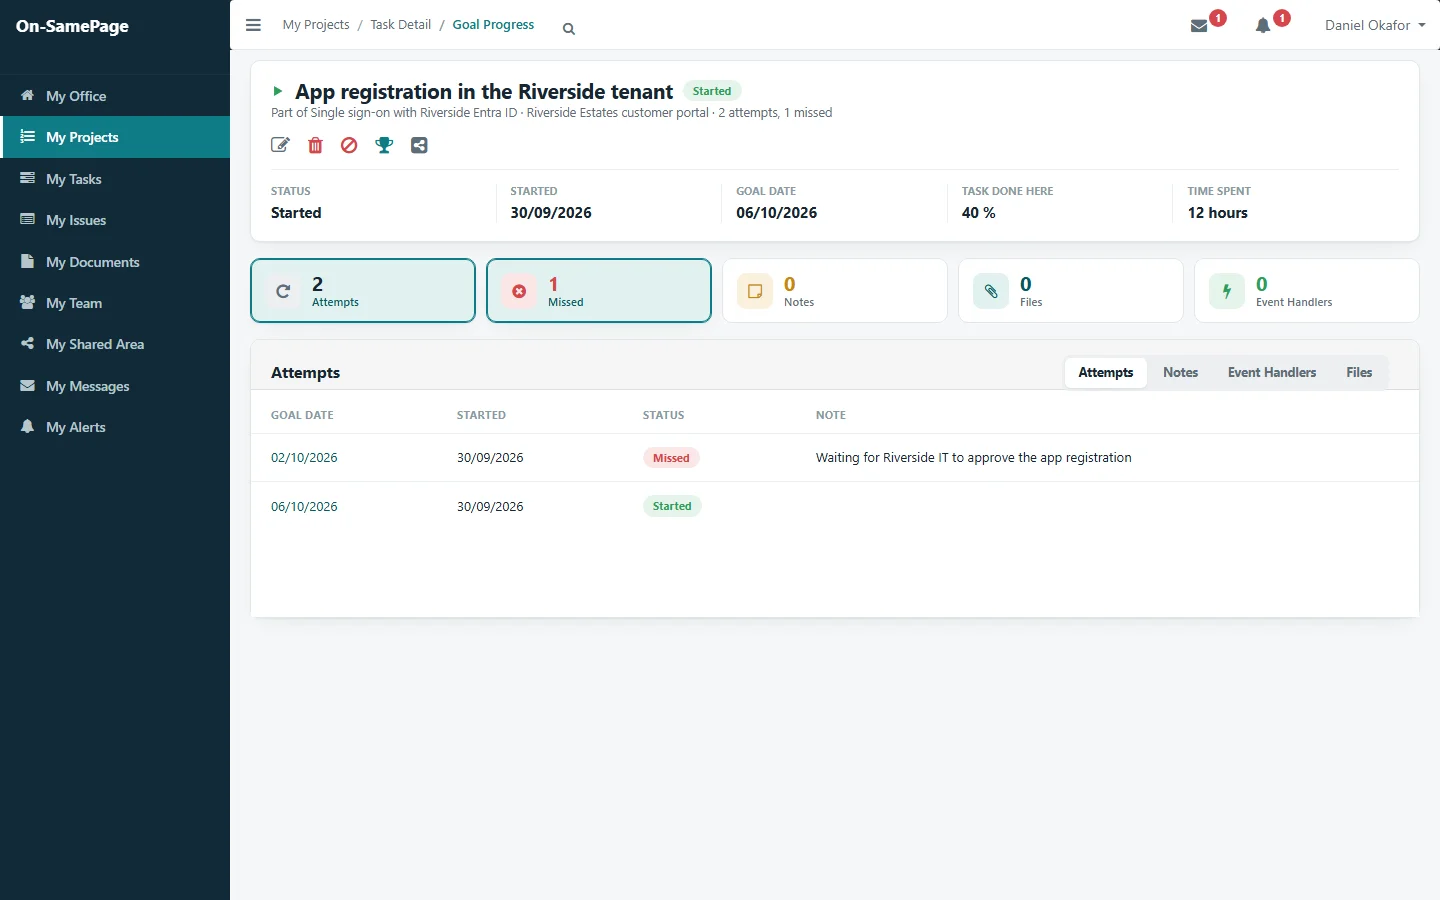The width and height of the screenshot is (1440, 900).
Task: Select the 2 Attempts summary card
Action: coord(363,291)
